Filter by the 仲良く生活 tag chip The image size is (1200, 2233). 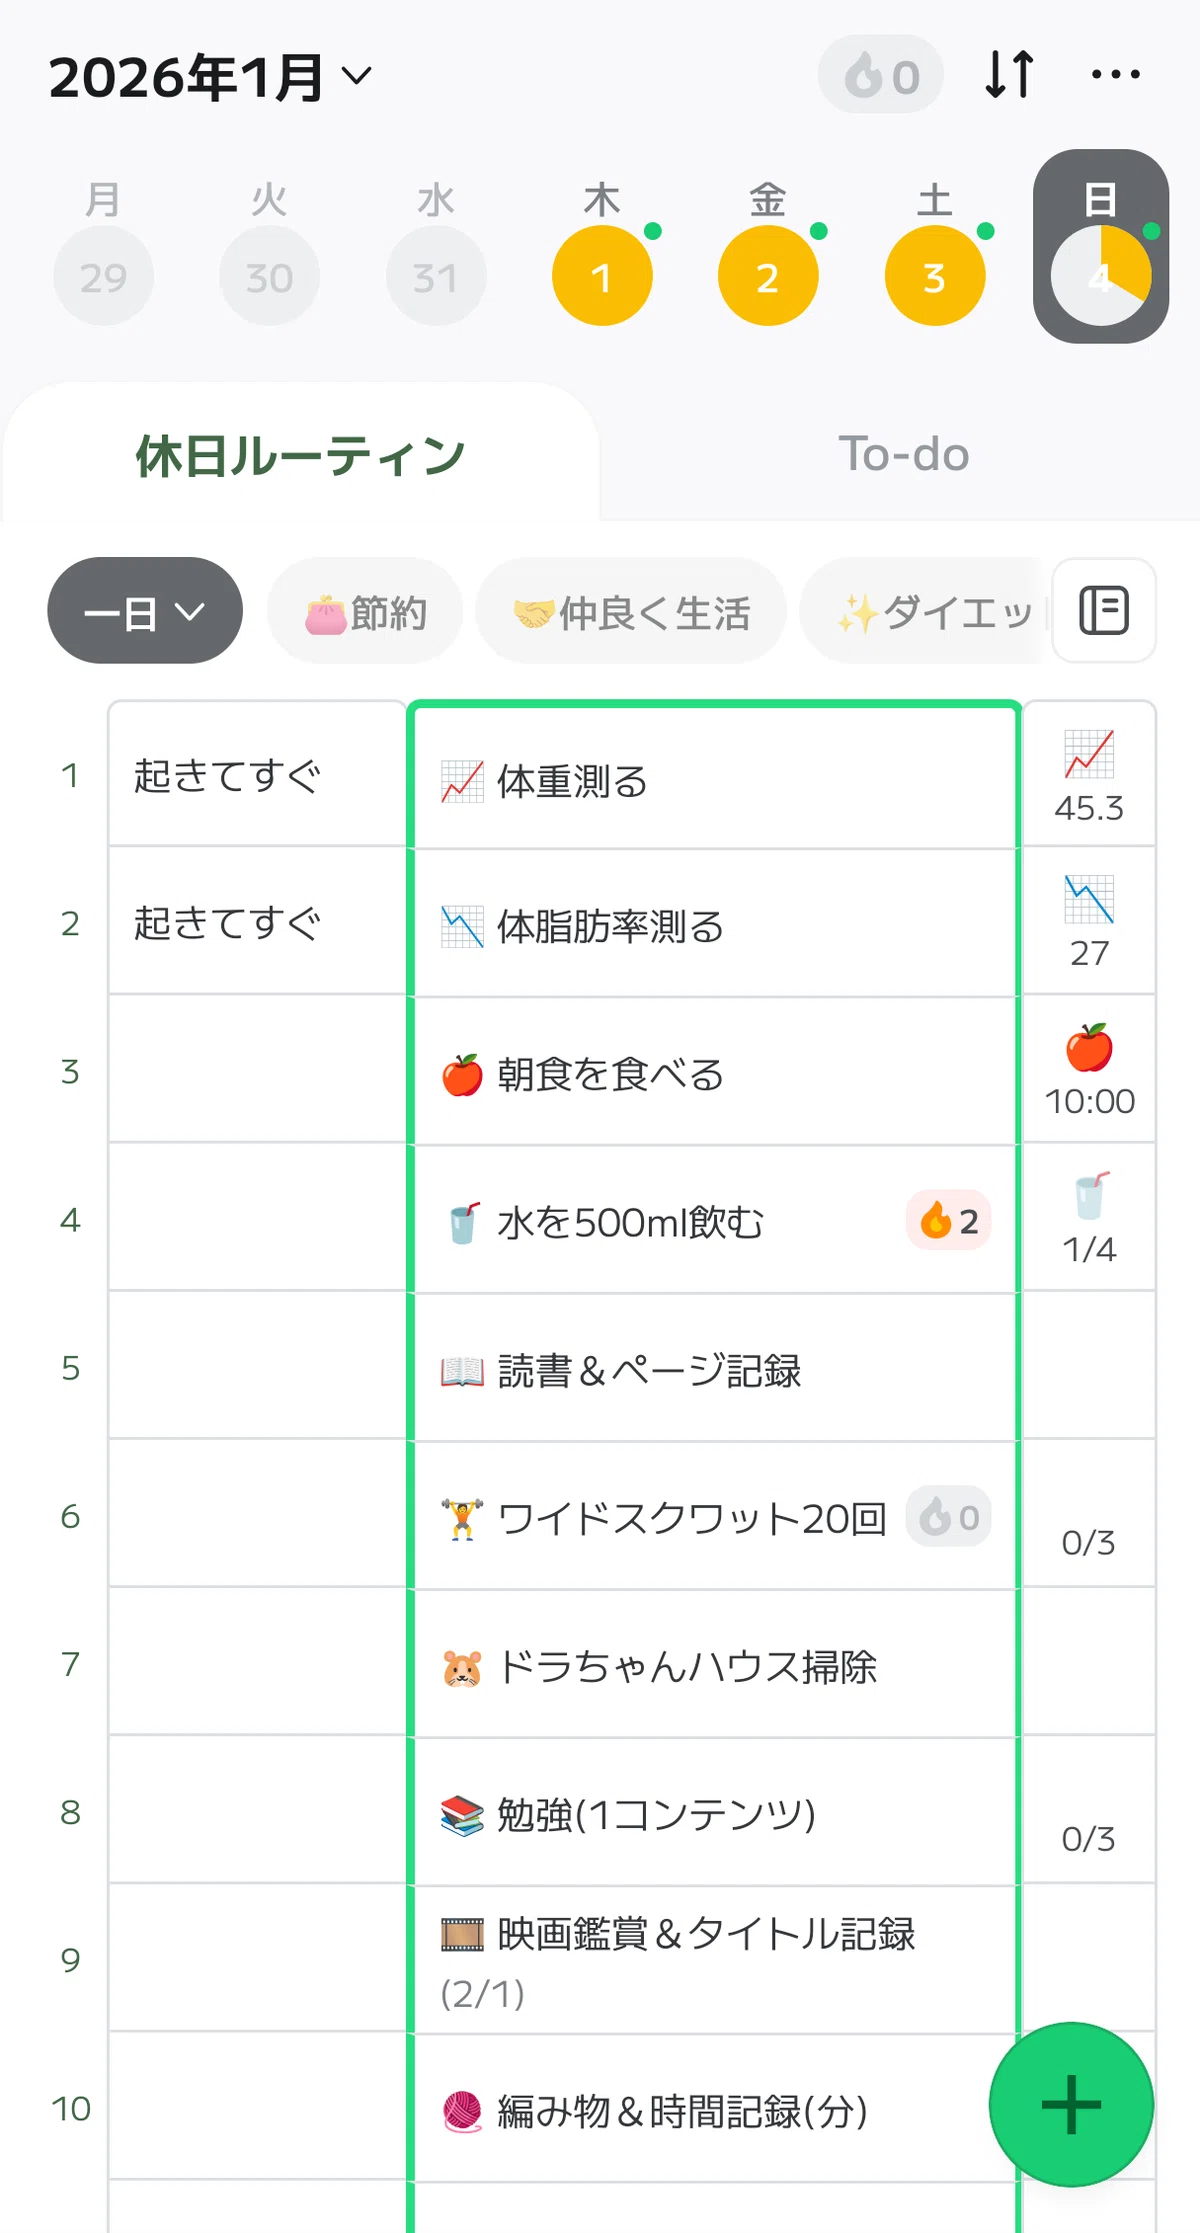pyautogui.click(x=631, y=613)
